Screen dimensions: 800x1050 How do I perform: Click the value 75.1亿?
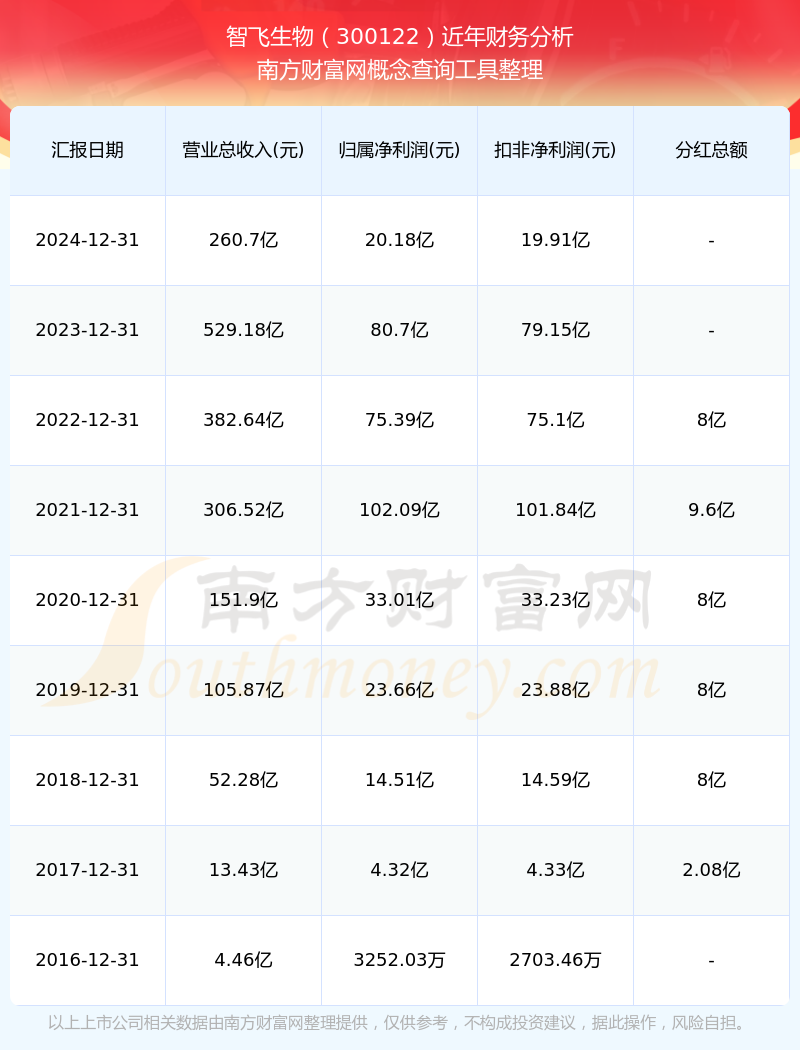pos(556,420)
